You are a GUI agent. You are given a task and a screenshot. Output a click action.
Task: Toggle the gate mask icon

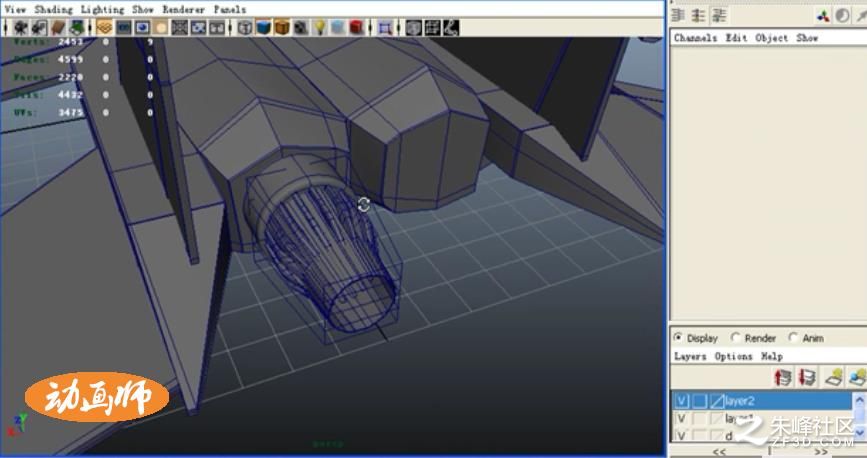[x=161, y=27]
